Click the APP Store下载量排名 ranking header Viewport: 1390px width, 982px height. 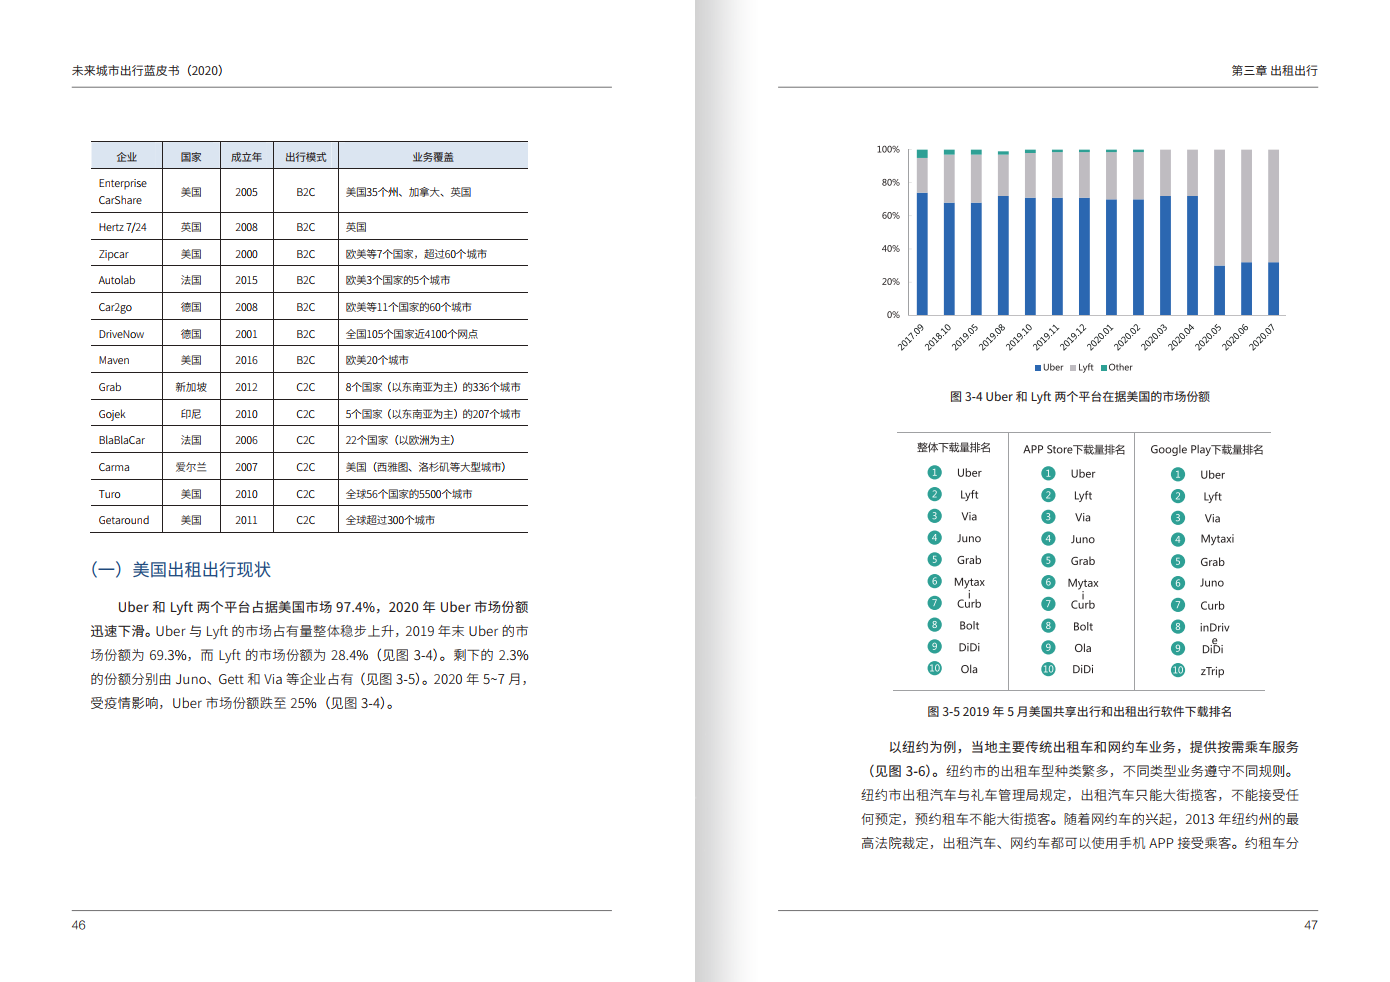point(1074,450)
